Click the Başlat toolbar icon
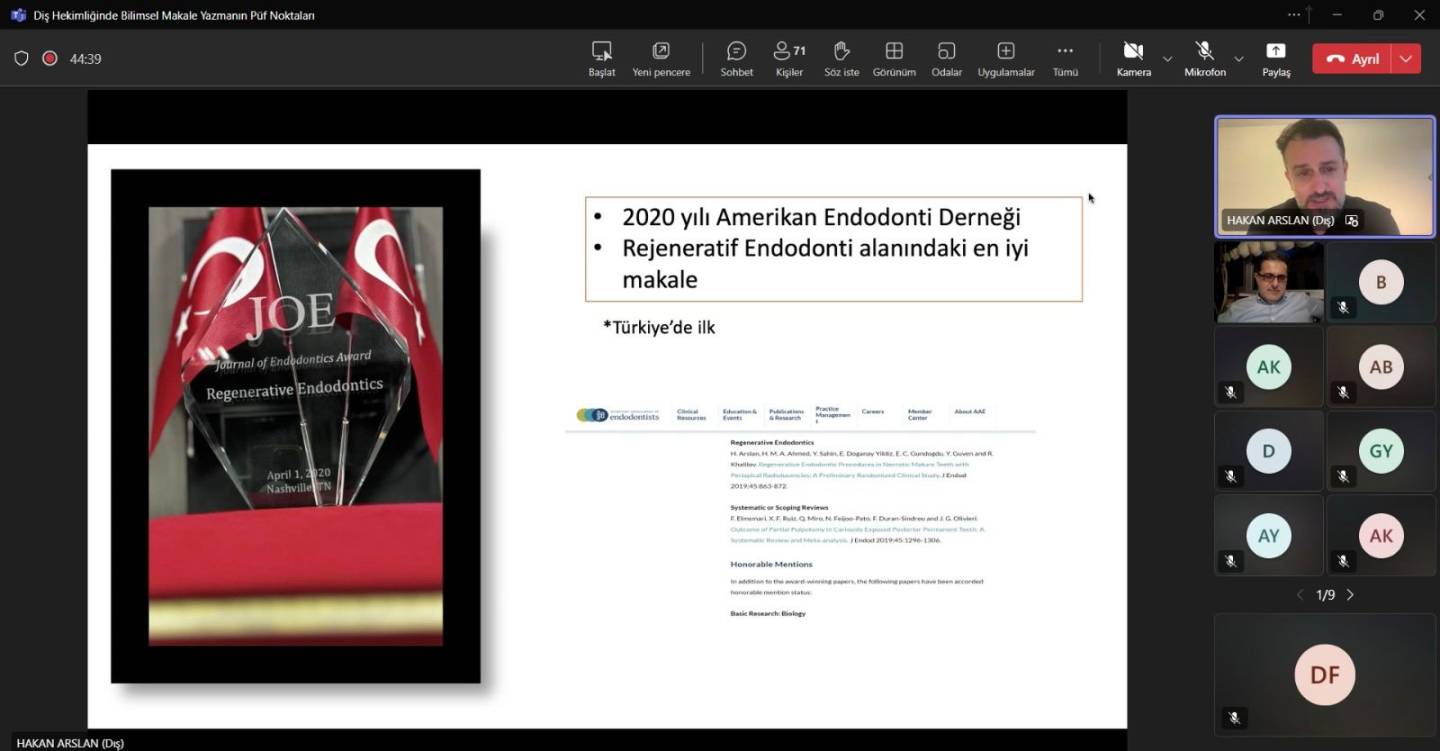Screen dimensions: 1440x751 pos(601,59)
